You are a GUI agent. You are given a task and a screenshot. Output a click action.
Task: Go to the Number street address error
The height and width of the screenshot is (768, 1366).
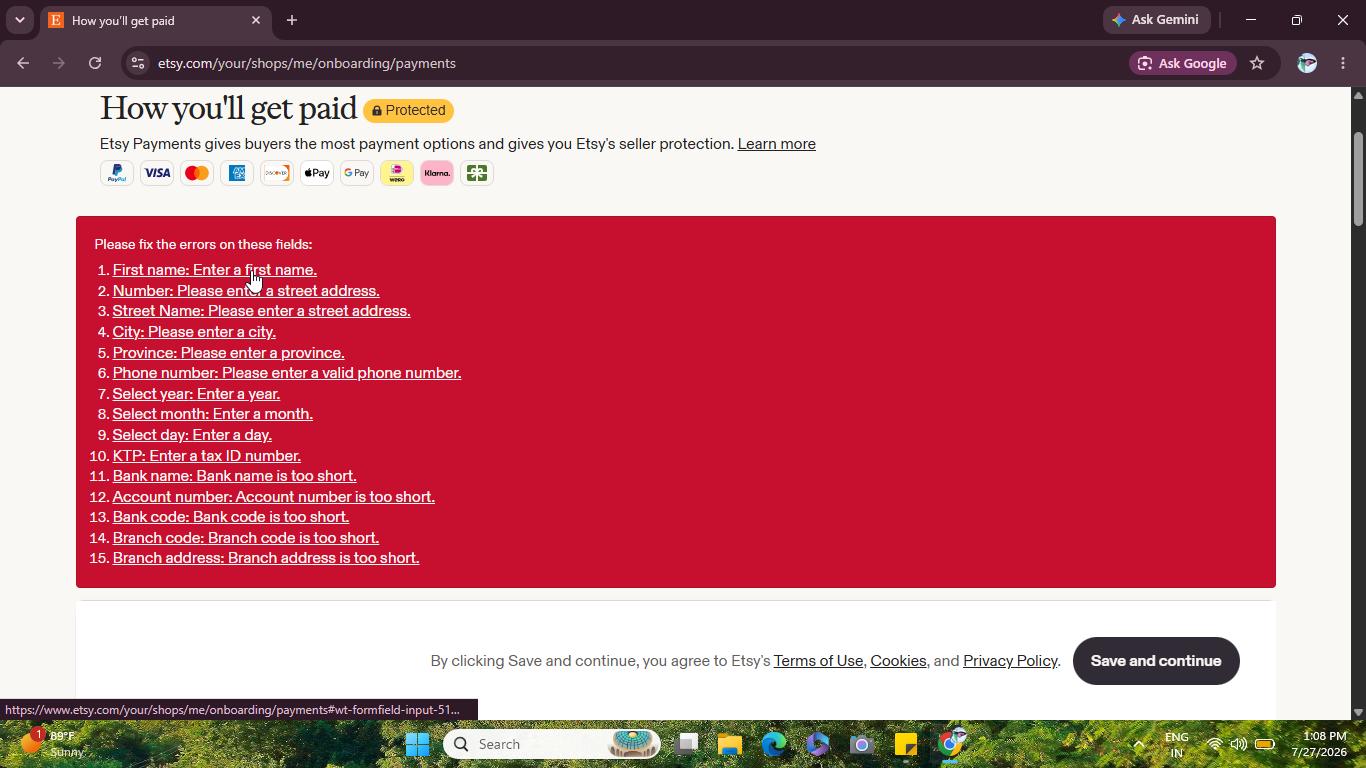246,291
